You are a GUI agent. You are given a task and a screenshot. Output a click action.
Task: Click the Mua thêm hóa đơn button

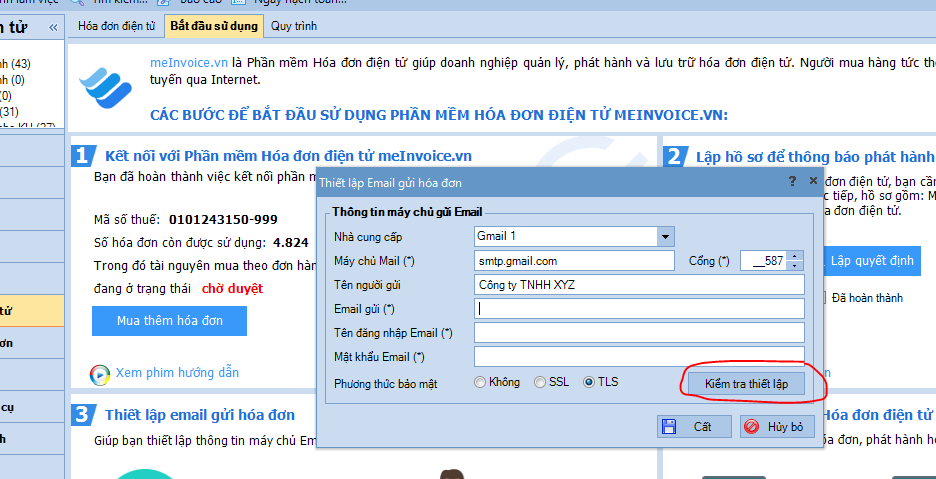pos(169,321)
